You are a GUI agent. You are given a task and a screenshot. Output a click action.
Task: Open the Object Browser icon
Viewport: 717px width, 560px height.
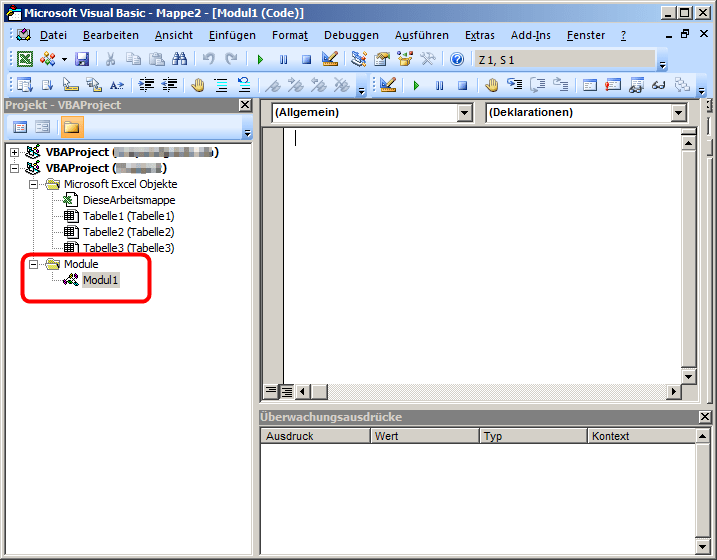click(x=405, y=59)
